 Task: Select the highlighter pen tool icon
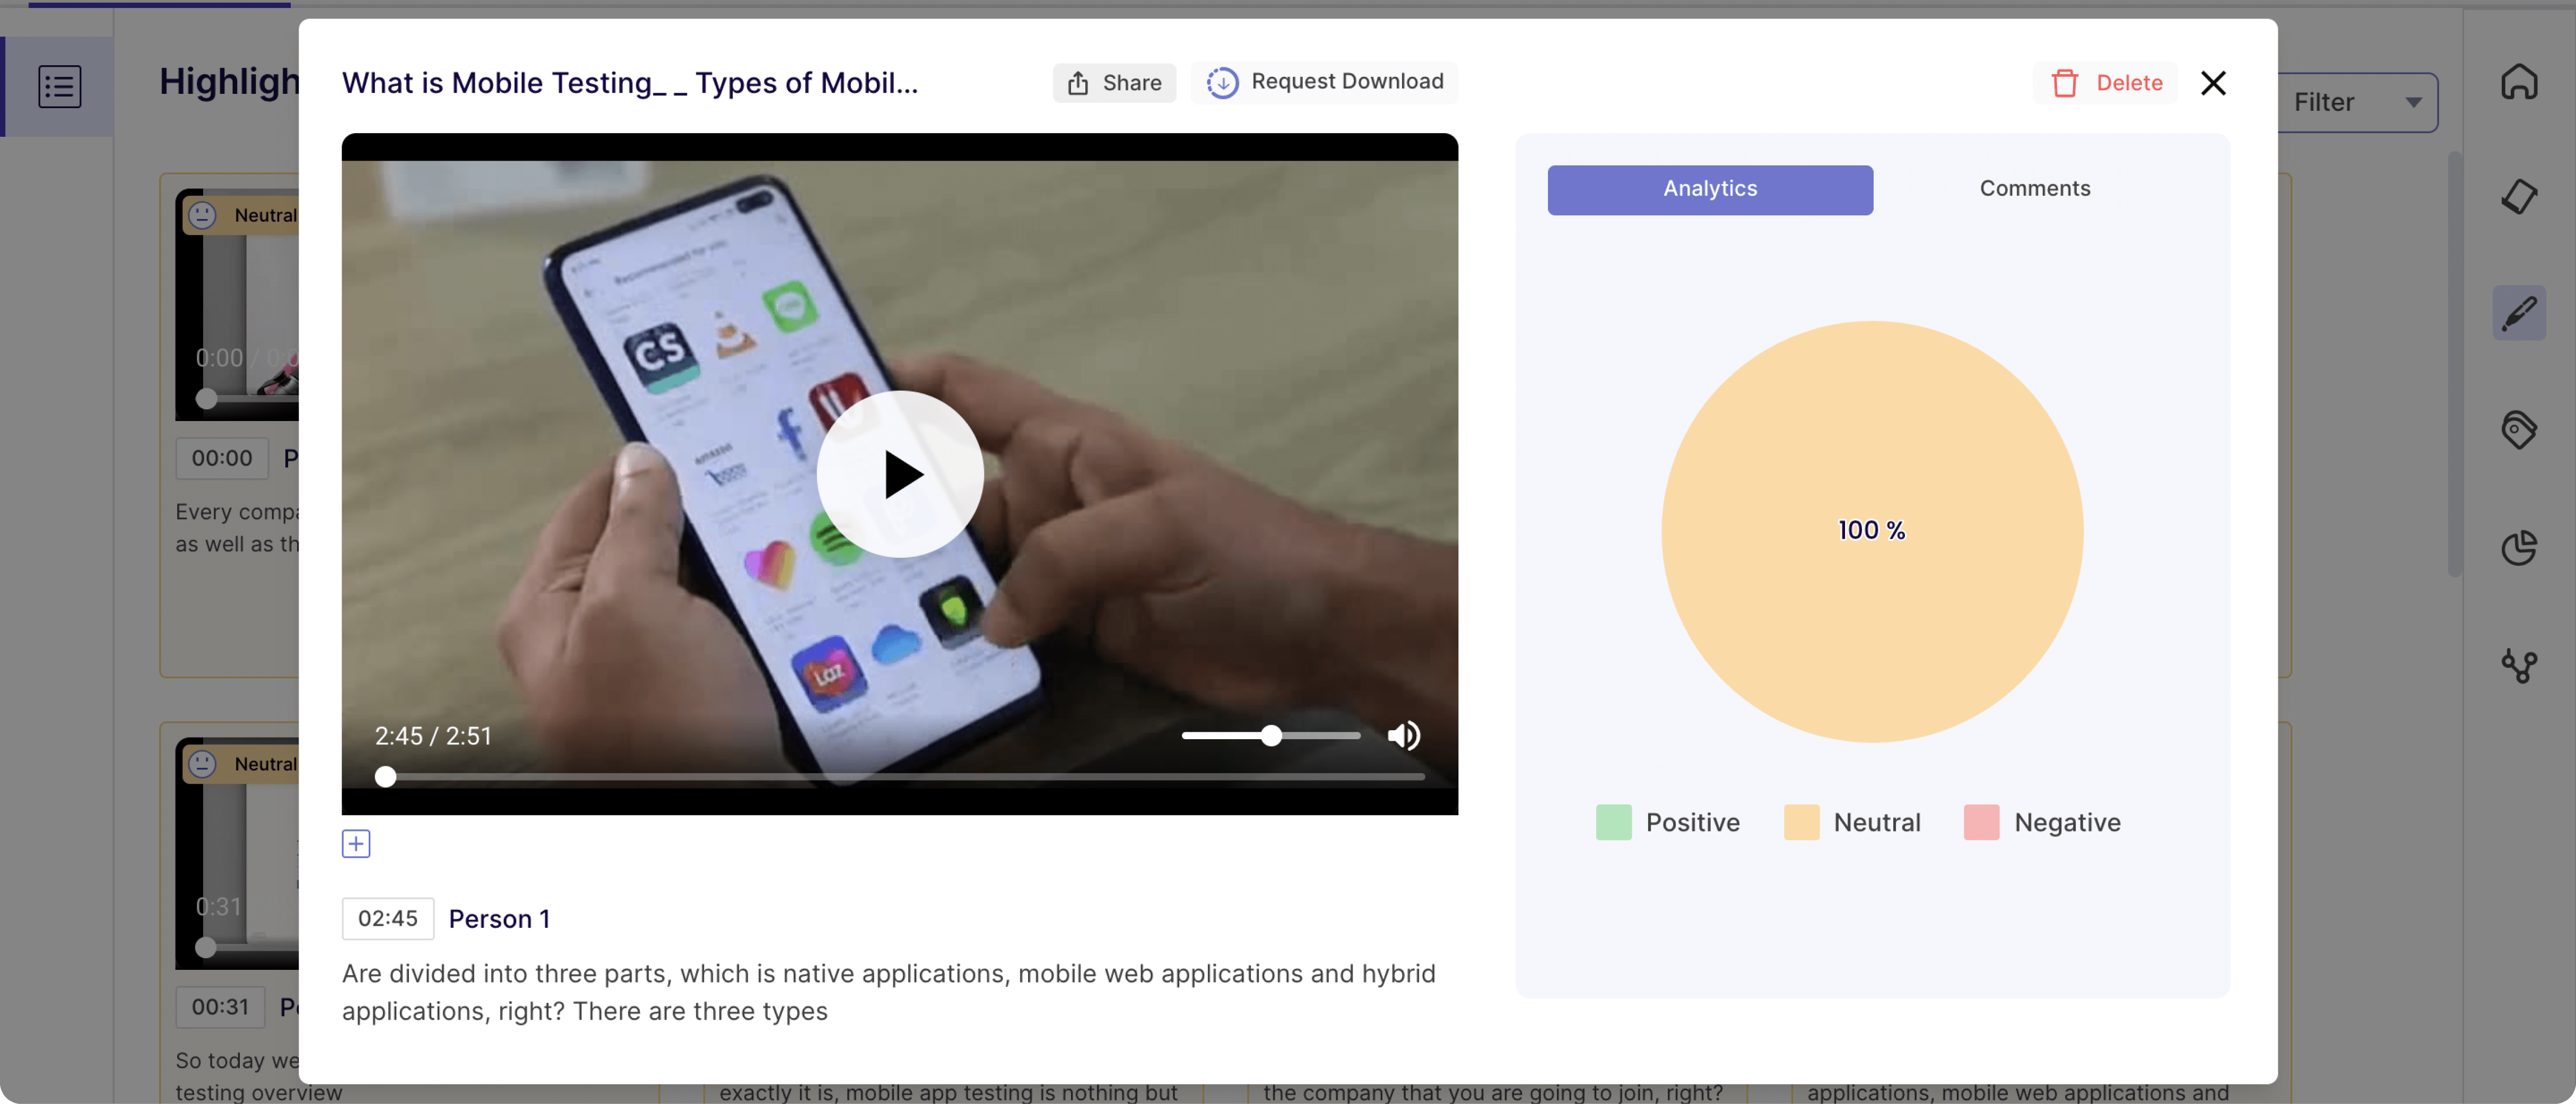click(x=2519, y=313)
